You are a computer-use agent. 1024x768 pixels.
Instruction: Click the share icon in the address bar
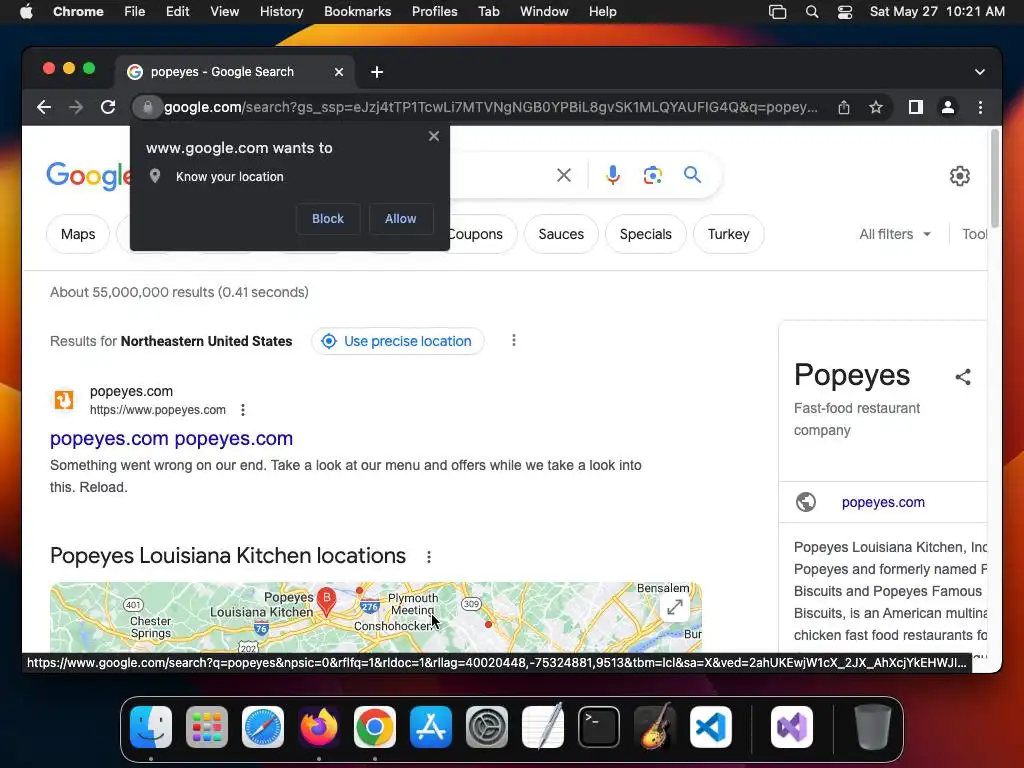tap(844, 107)
